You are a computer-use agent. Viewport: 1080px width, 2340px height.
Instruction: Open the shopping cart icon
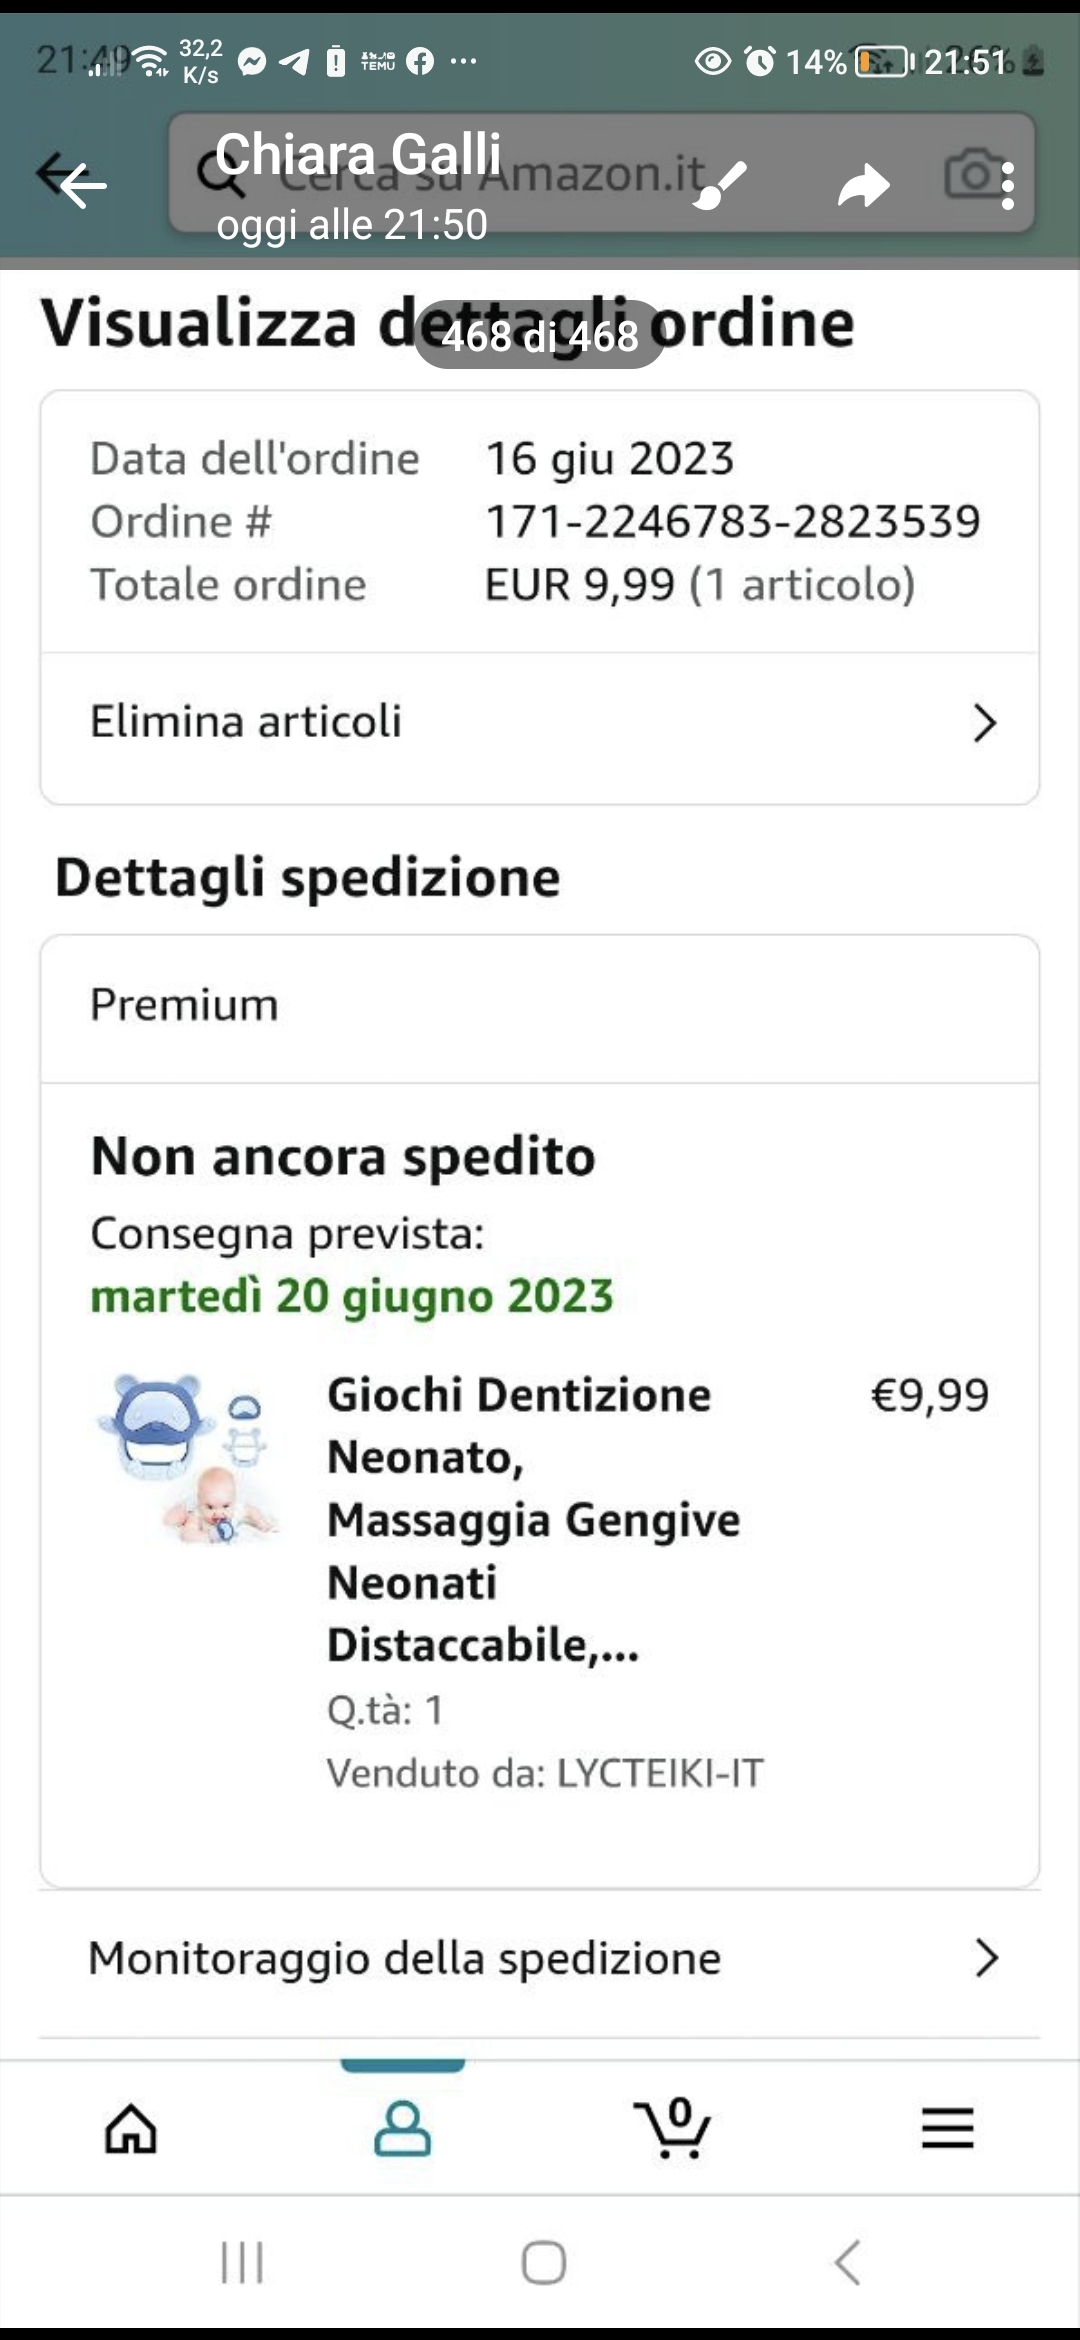click(x=673, y=2128)
